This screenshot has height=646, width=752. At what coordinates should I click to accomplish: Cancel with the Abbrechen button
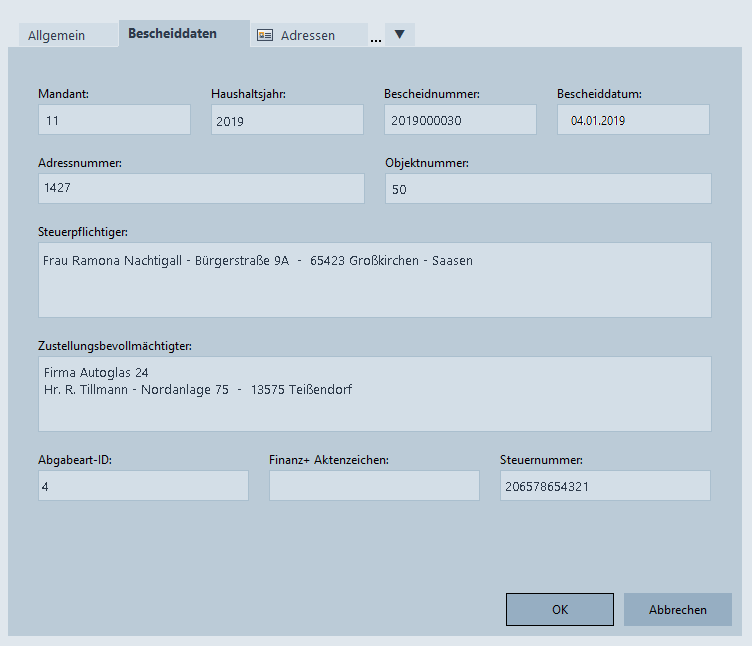pos(677,609)
